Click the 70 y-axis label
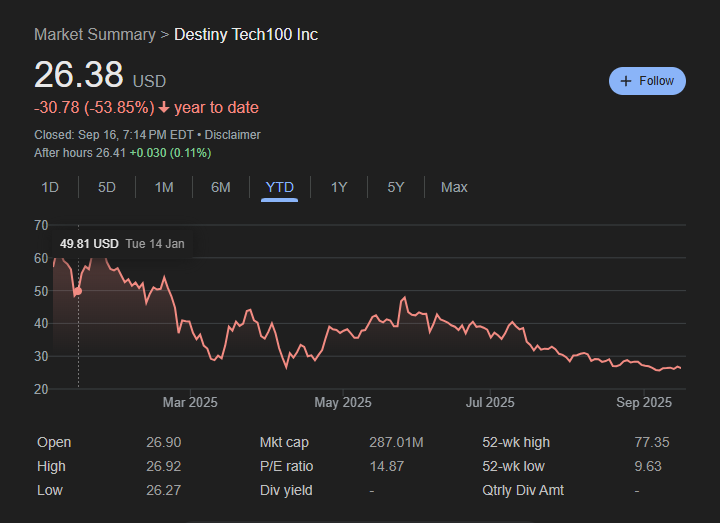 click(41, 225)
